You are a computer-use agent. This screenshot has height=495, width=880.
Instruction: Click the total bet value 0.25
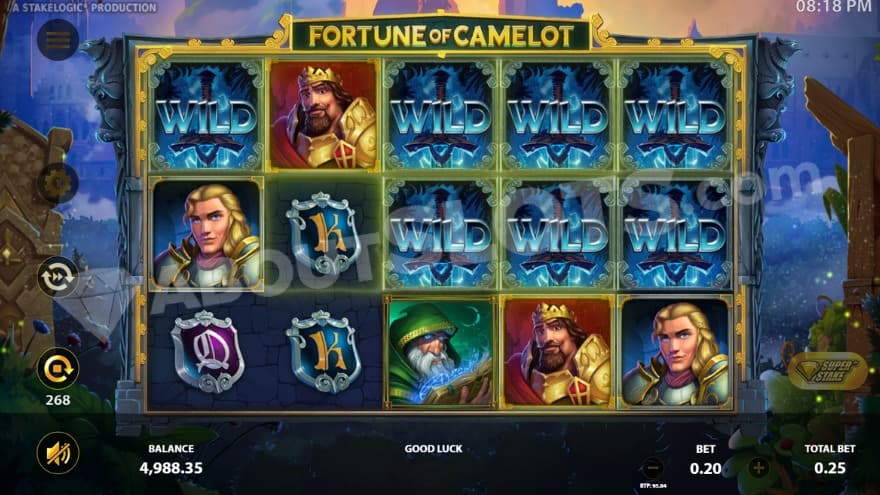829,468
